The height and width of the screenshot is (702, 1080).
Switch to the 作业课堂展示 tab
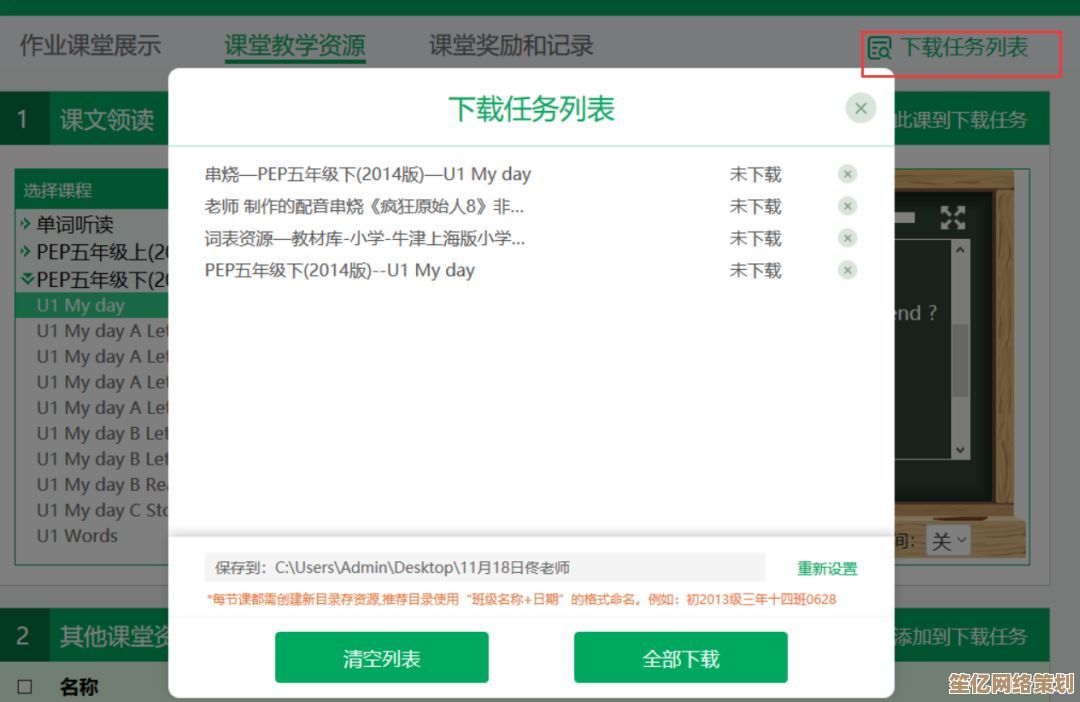tap(90, 45)
